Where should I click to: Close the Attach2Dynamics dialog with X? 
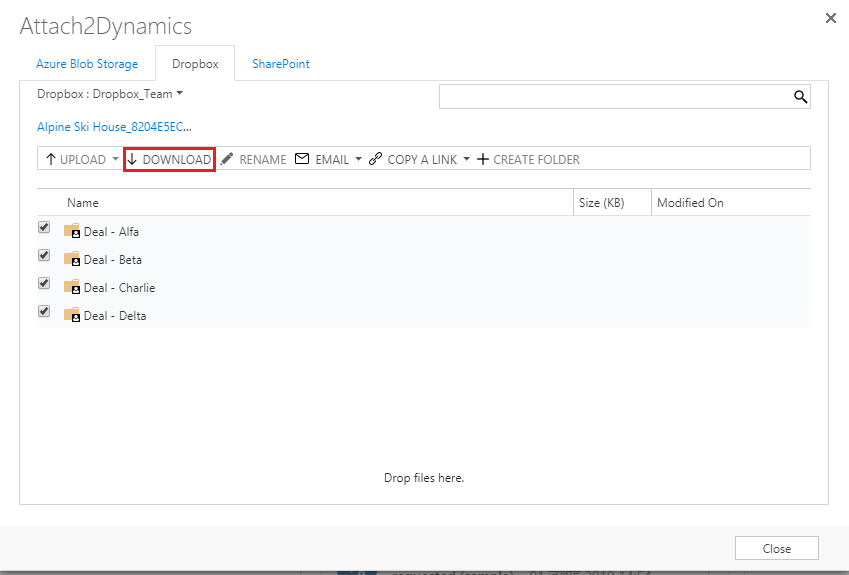[x=831, y=18]
